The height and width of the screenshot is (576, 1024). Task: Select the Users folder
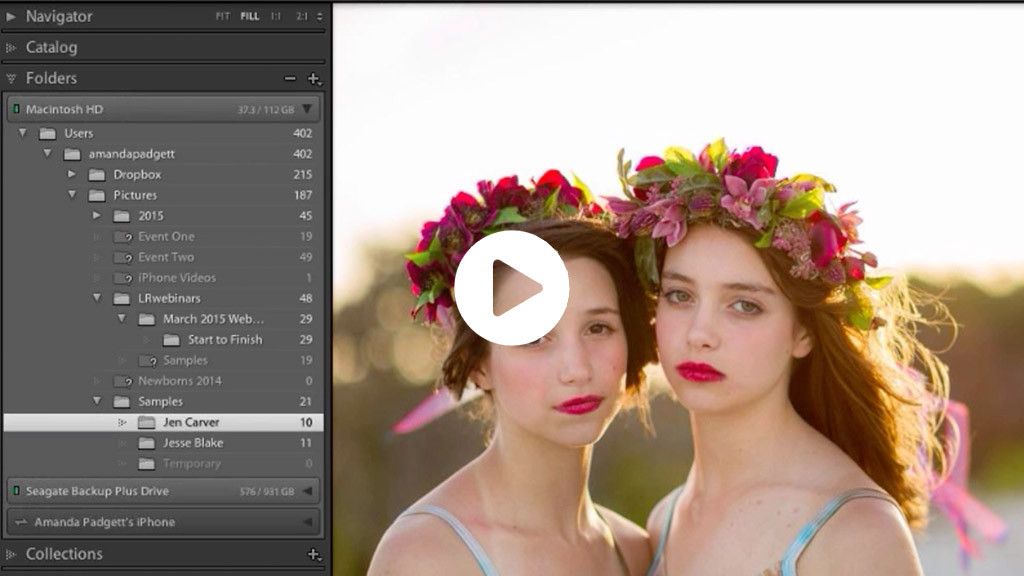(163, 133)
